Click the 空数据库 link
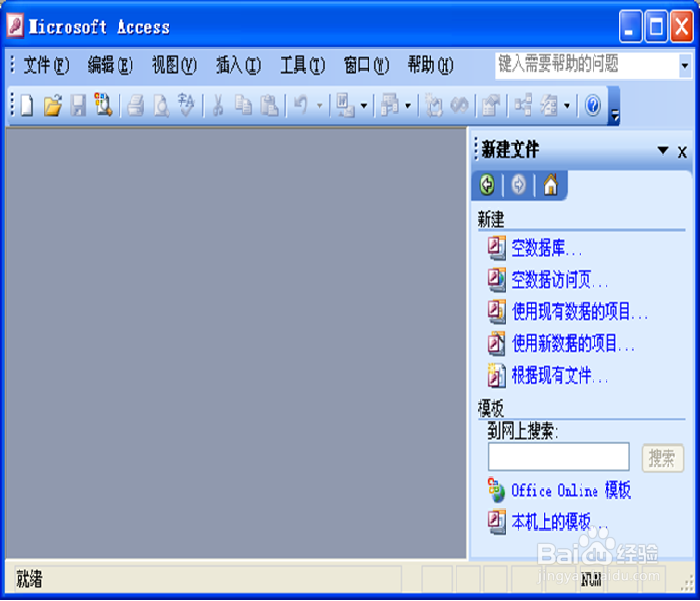700x601 pixels. (546, 248)
